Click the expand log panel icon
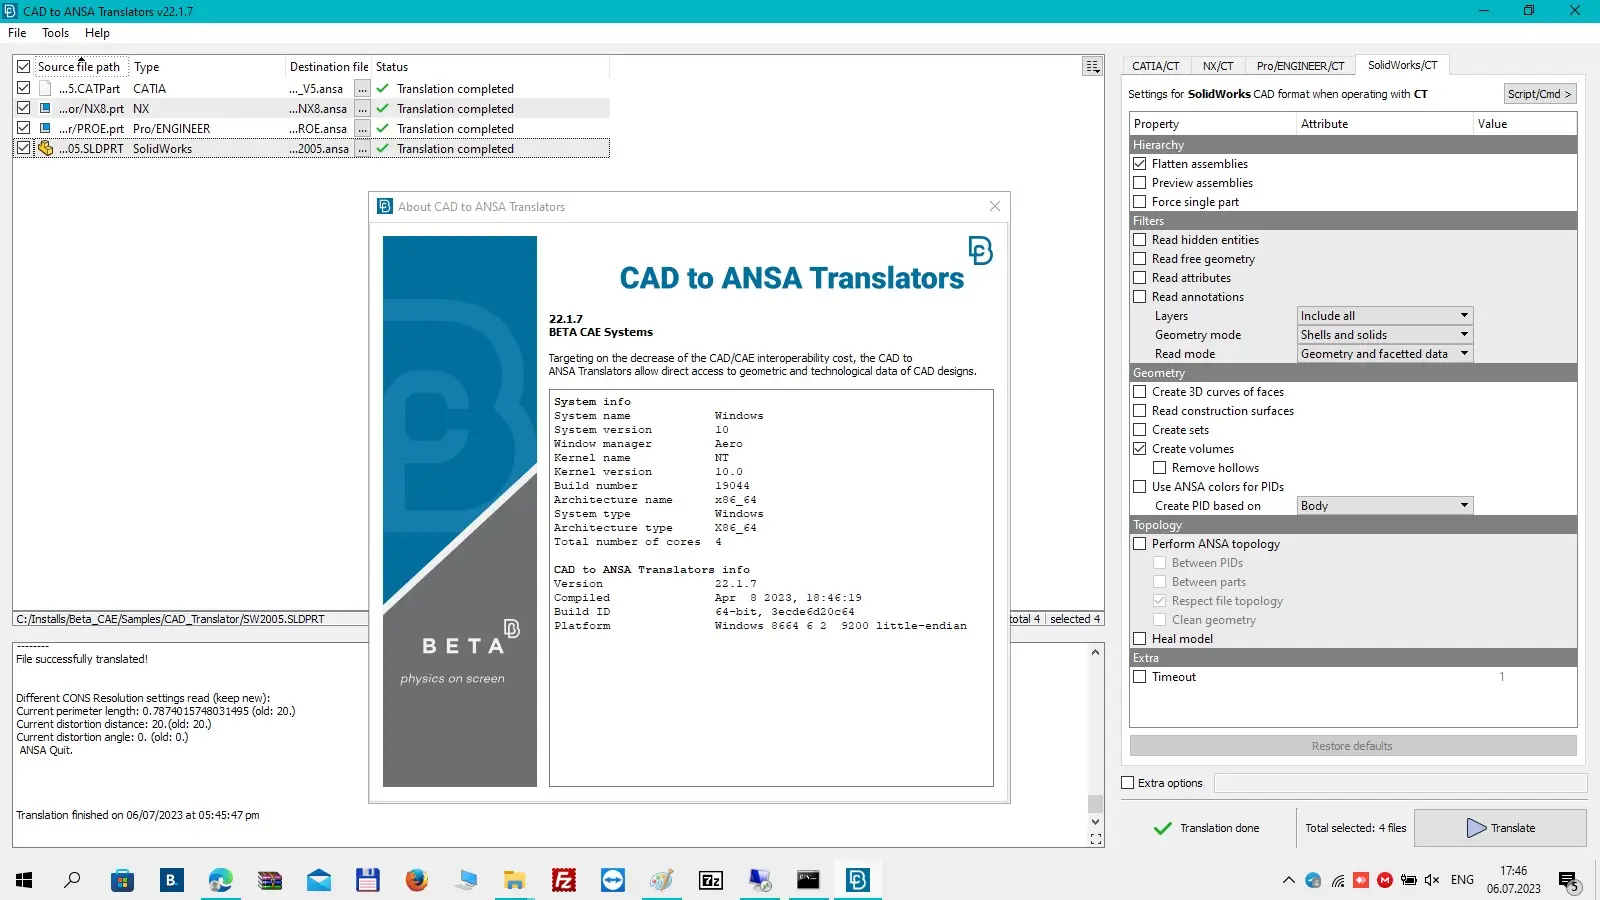The height and width of the screenshot is (900, 1600). pos(1096,839)
